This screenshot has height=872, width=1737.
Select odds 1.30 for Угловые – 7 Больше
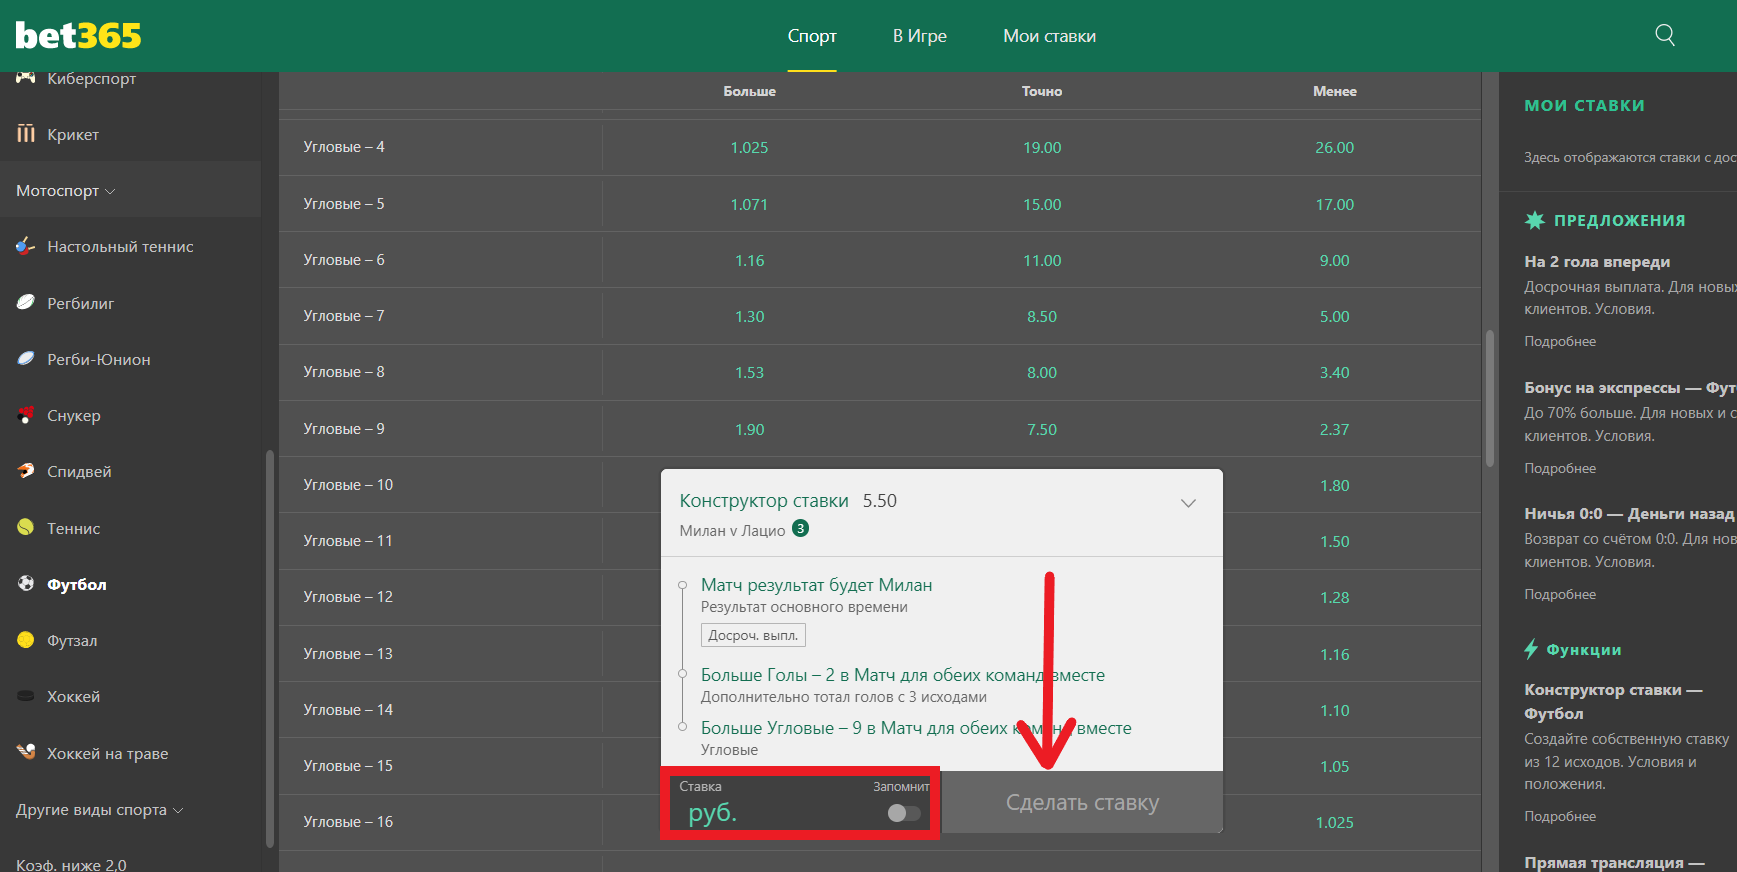coord(749,316)
